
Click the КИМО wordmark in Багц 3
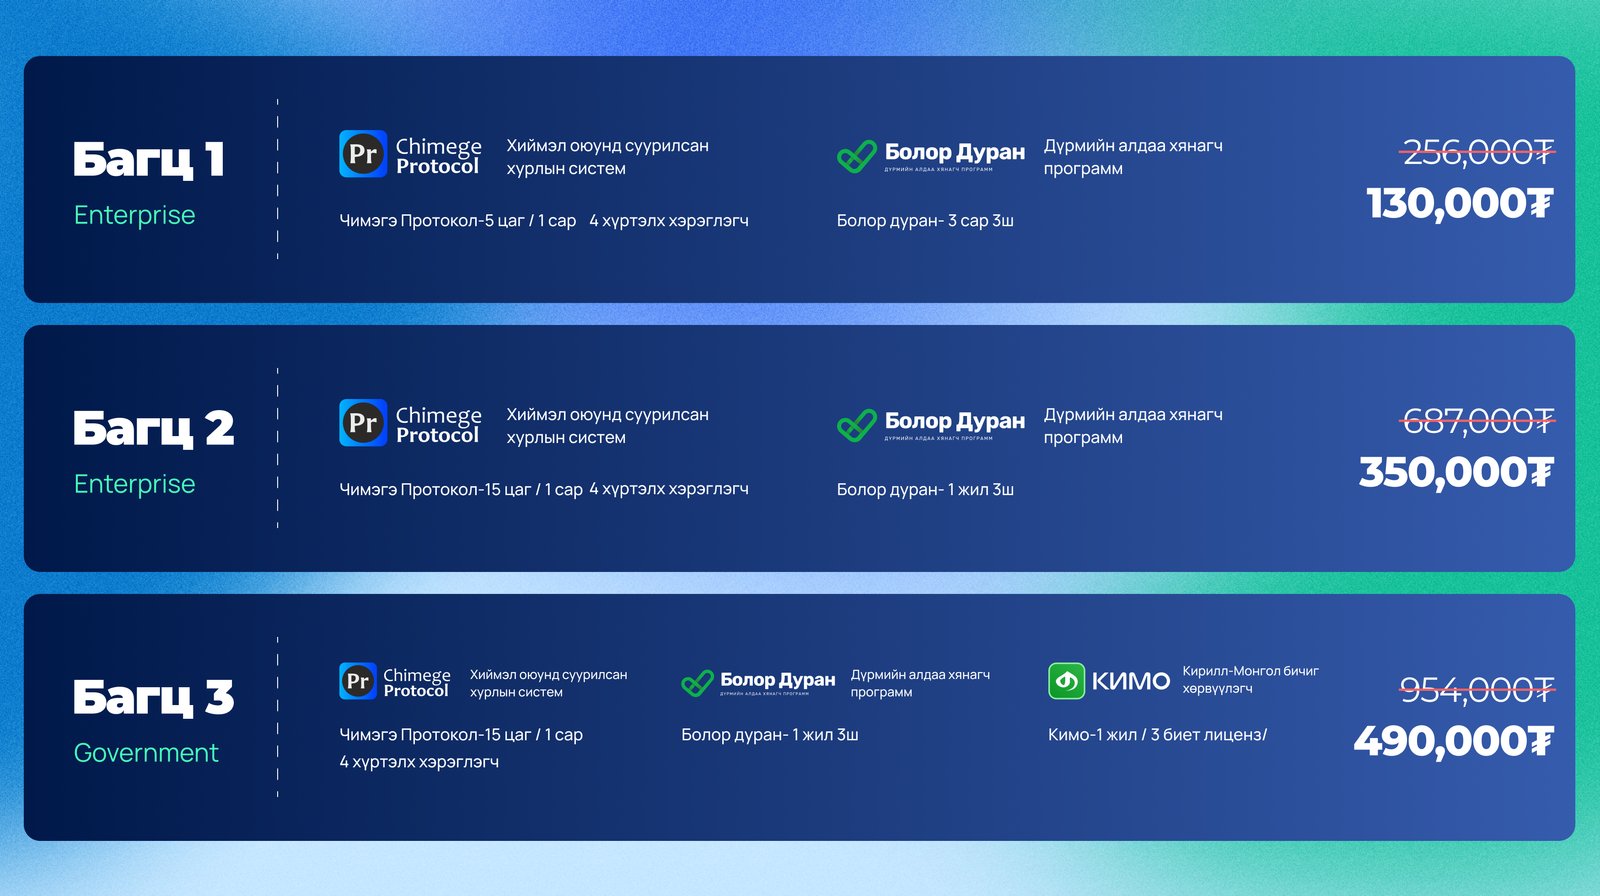1131,681
